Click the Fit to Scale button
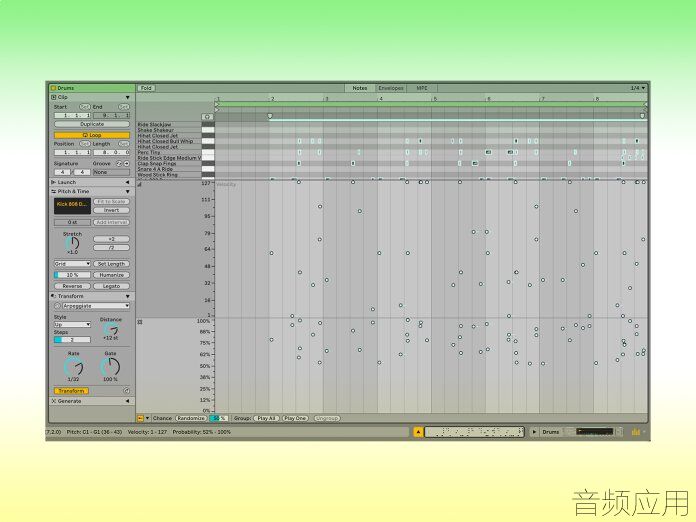The image size is (696, 522). coord(111,202)
